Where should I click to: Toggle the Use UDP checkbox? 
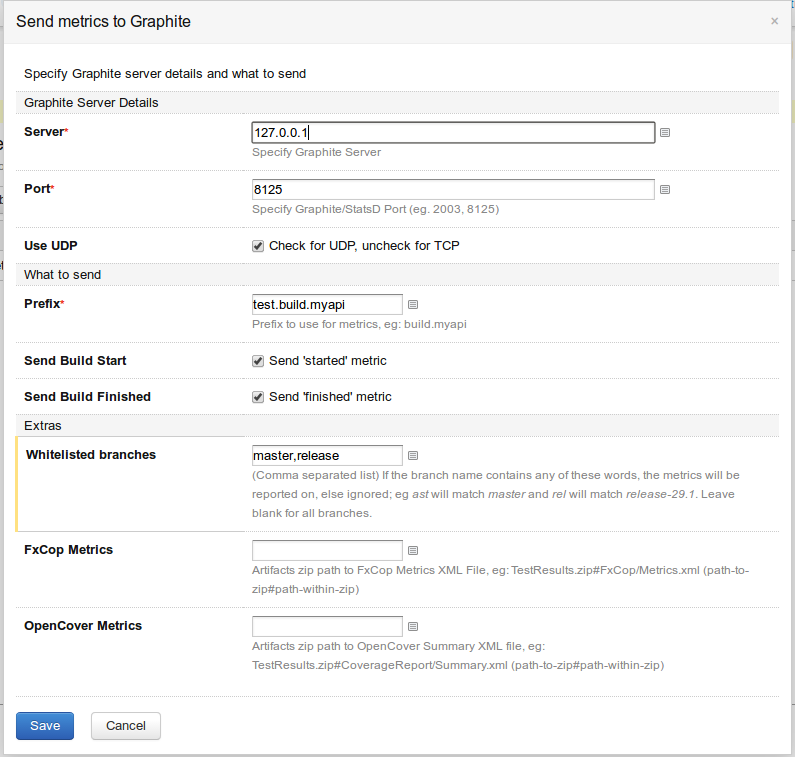click(x=258, y=246)
